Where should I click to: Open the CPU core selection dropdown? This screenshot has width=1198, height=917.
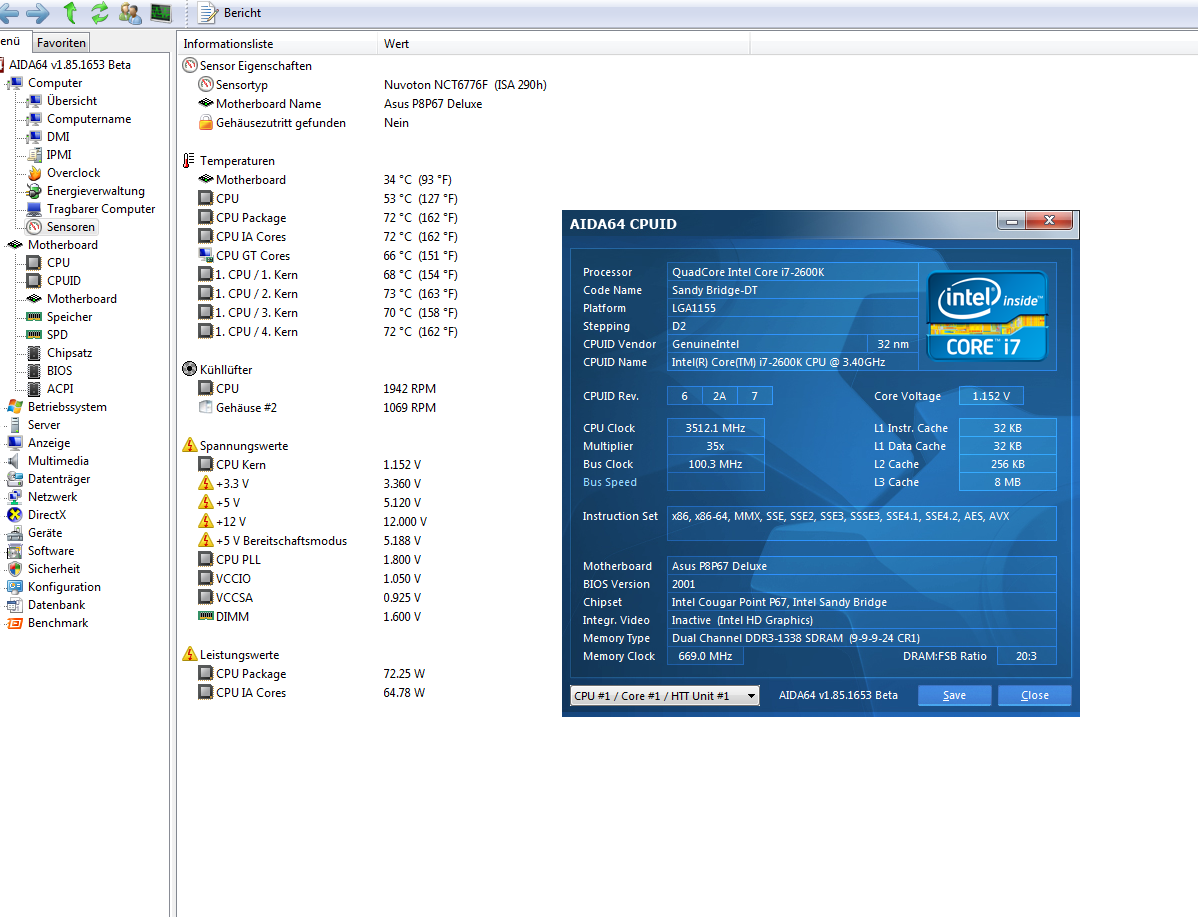[x=665, y=695]
